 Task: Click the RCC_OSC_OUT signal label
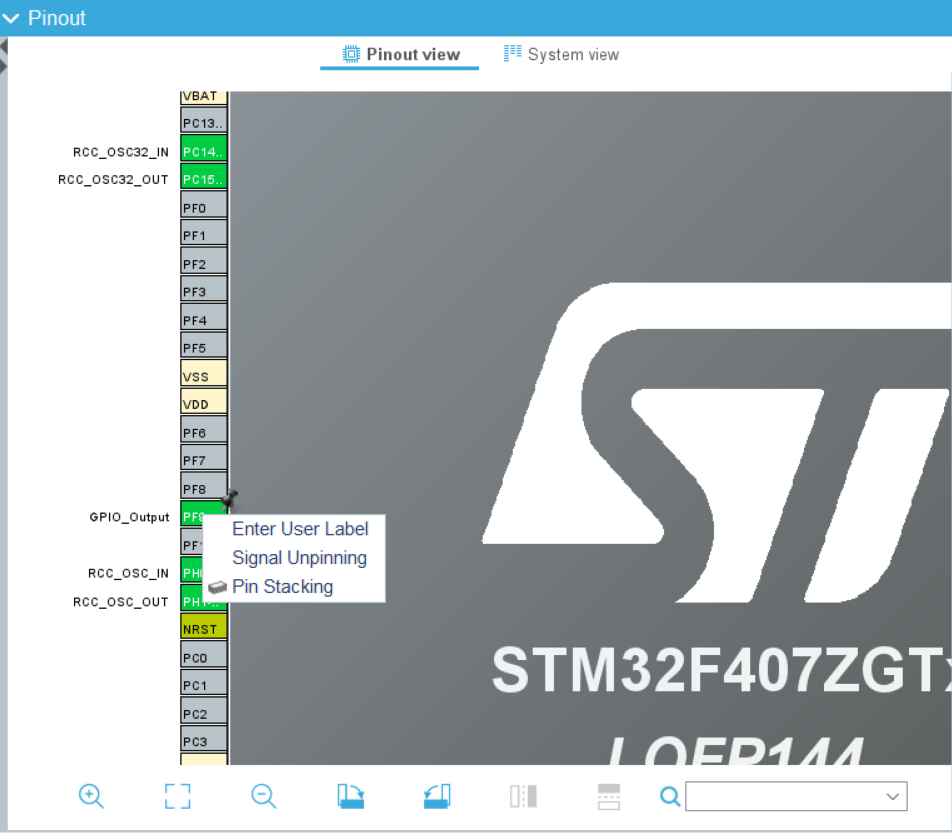pyautogui.click(x=120, y=602)
